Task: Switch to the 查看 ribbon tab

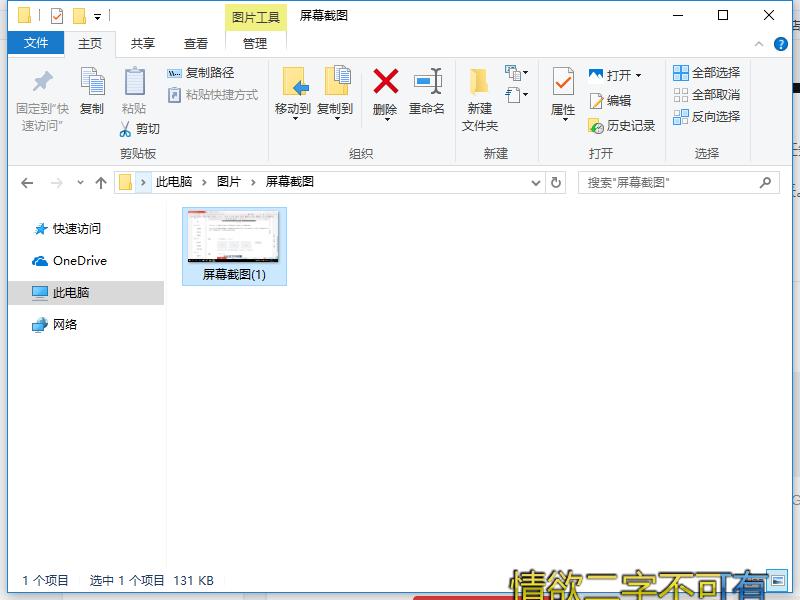Action: coord(194,44)
